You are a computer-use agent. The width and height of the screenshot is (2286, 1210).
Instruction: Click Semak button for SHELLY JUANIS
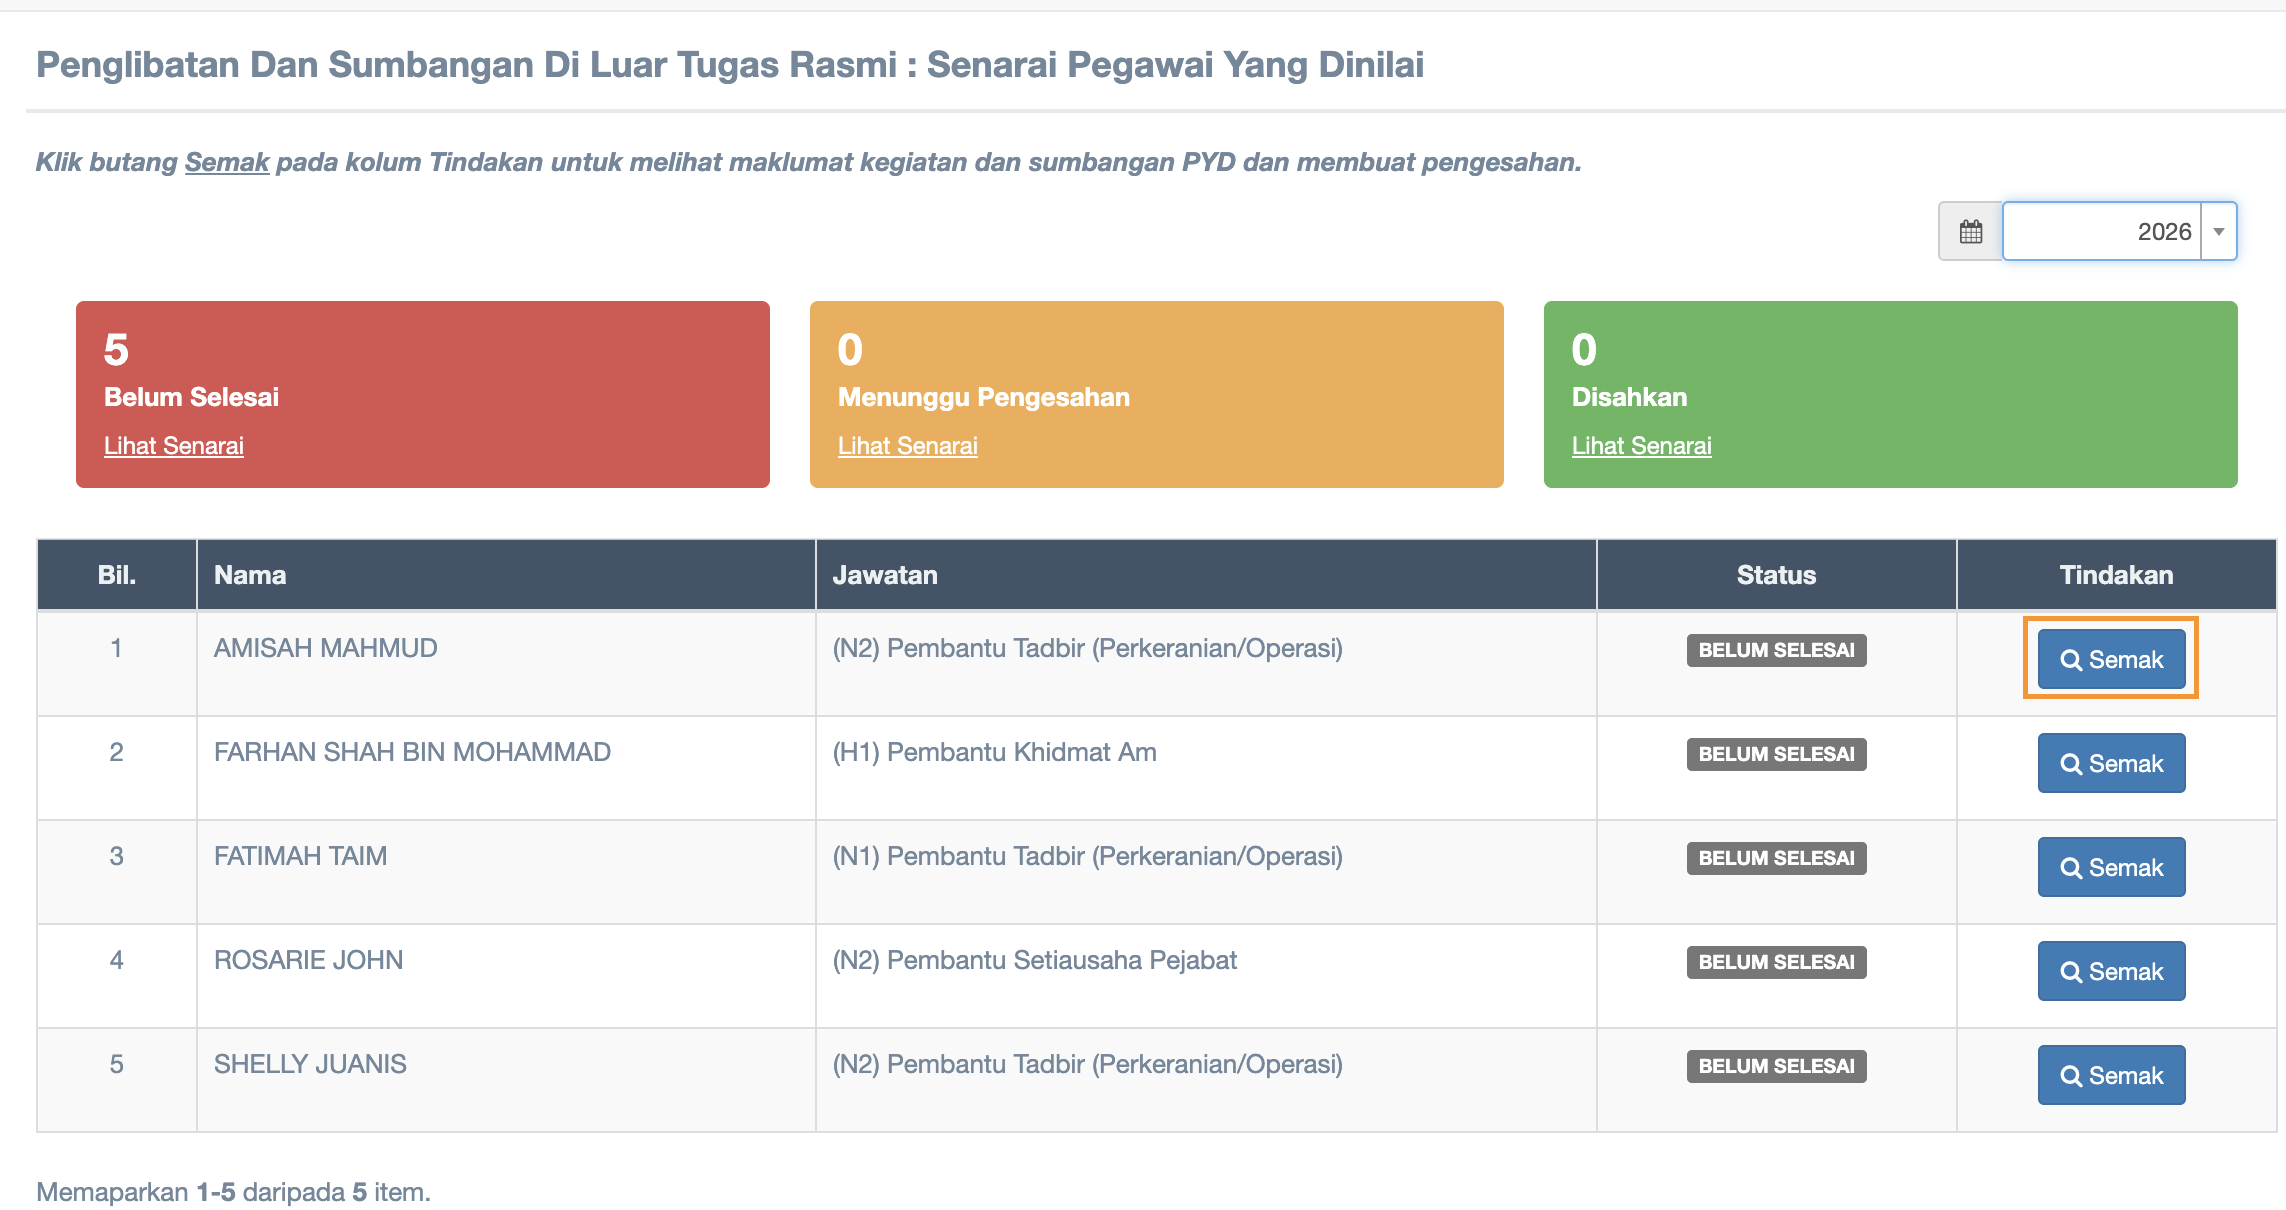2111,1076
